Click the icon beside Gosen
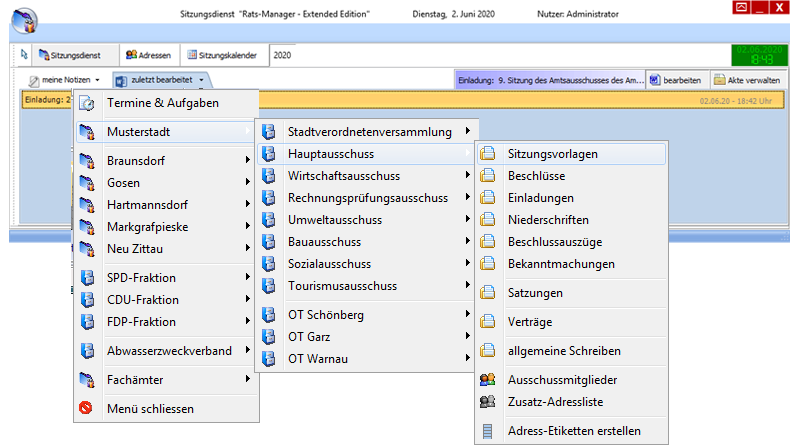Screen dimensions: 796x445 pos(87,183)
